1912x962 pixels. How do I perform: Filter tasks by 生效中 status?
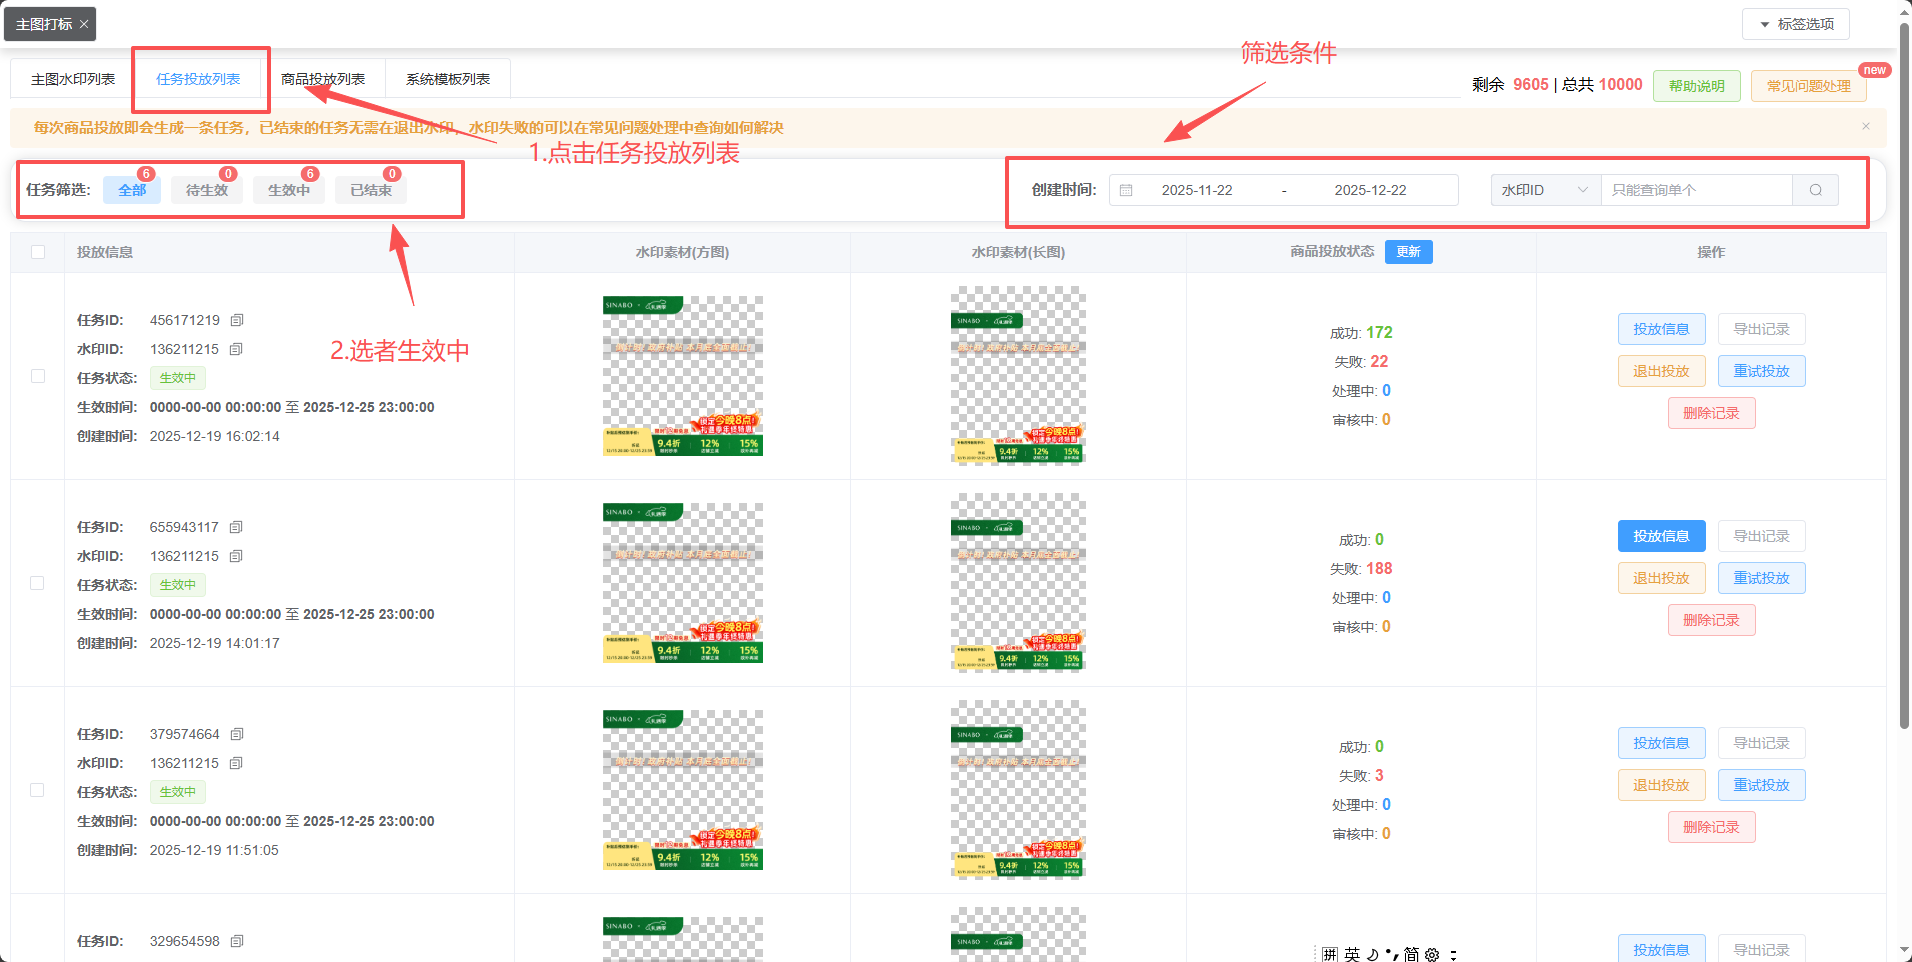pyautogui.click(x=288, y=190)
